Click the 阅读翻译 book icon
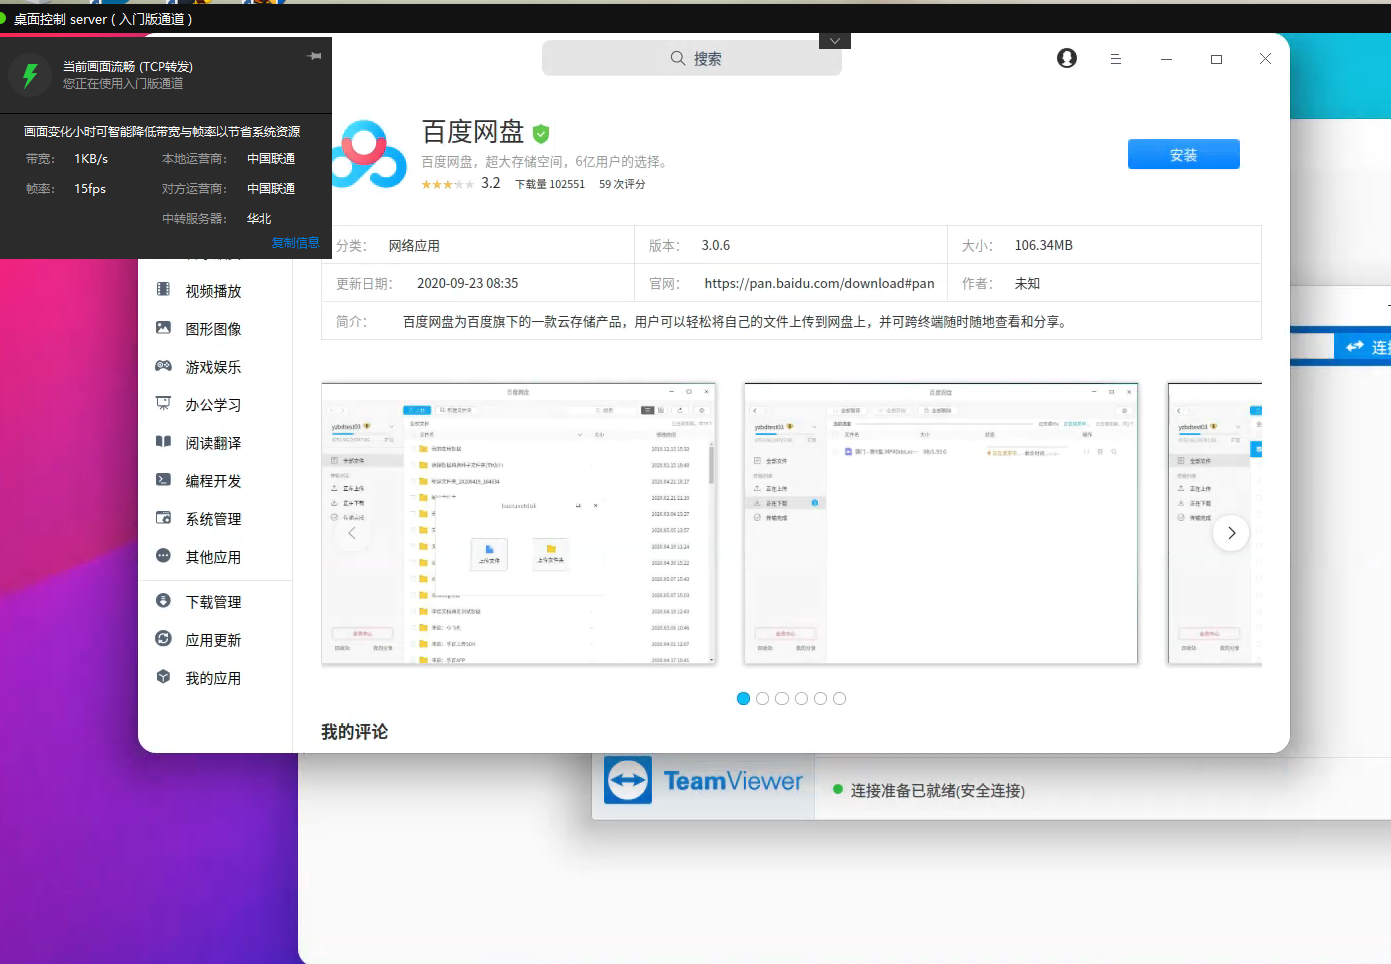 pos(163,442)
